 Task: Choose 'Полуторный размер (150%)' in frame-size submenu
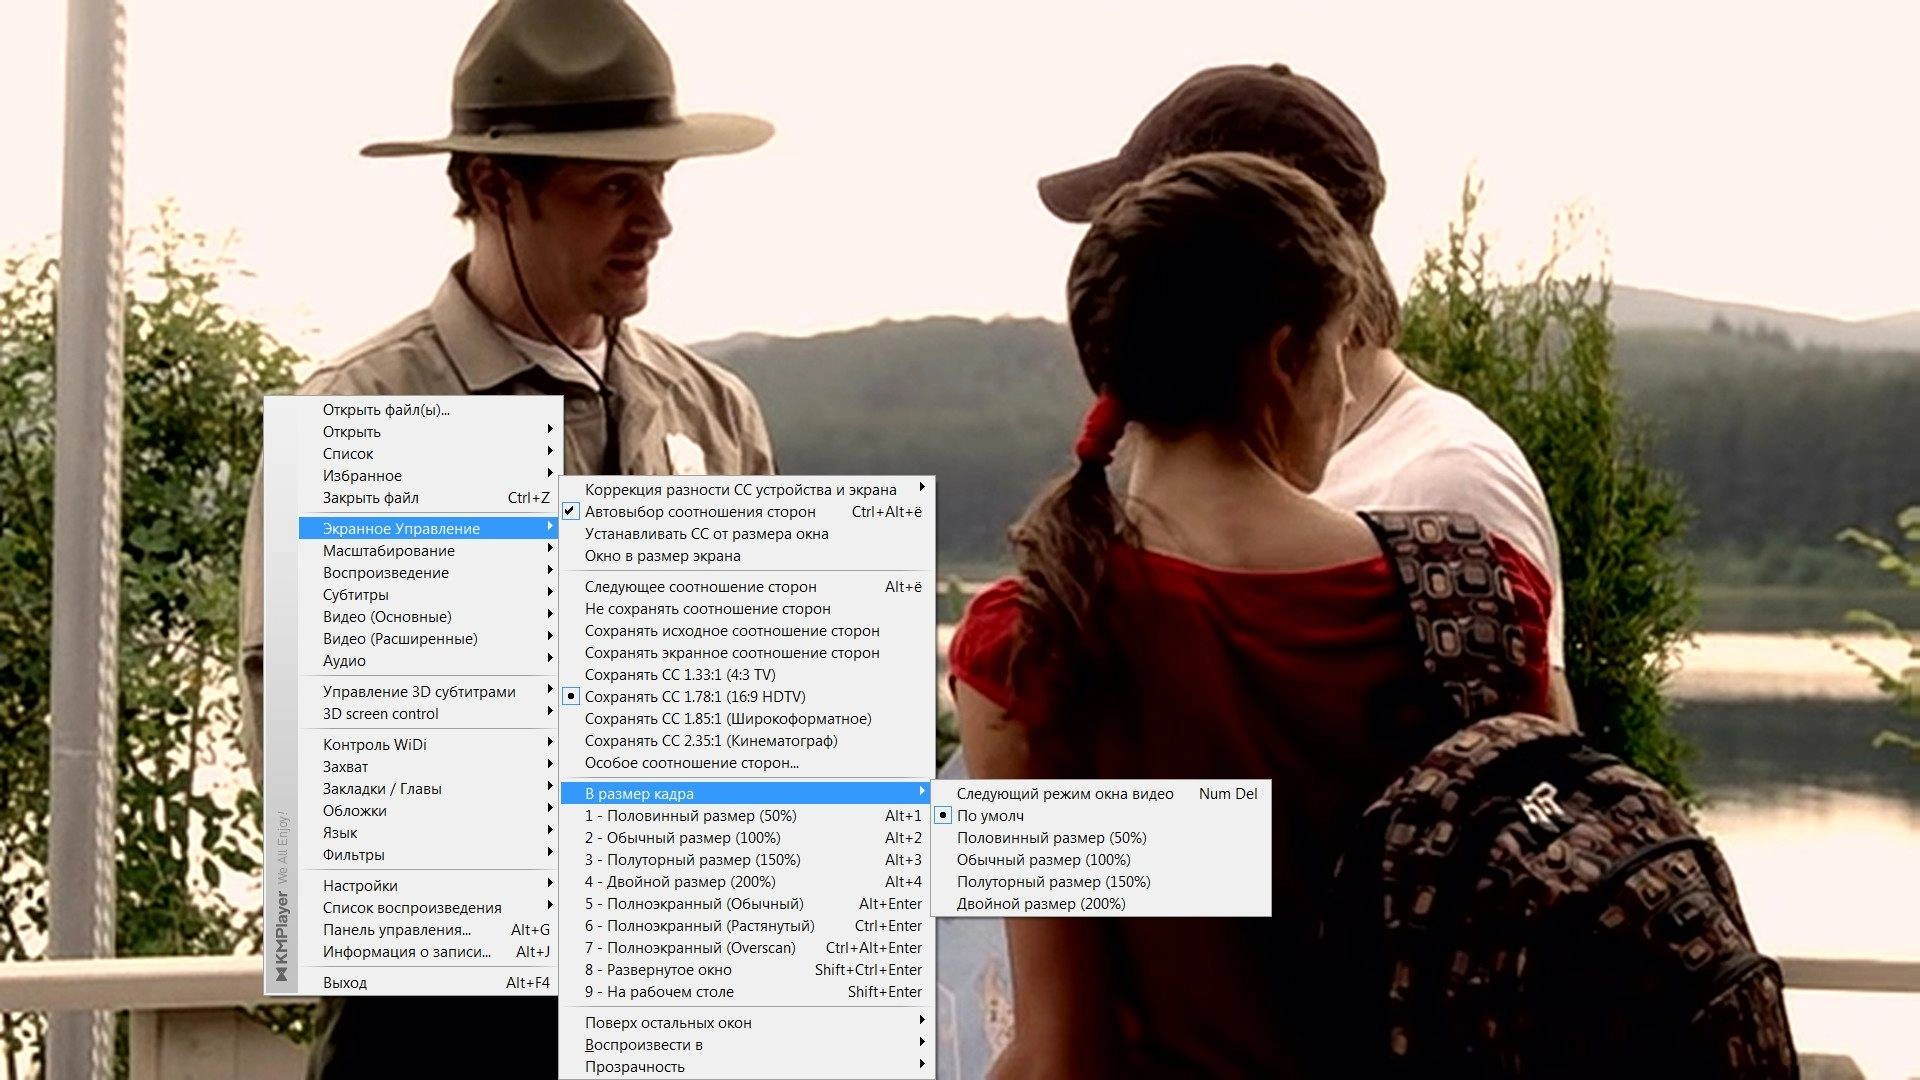[x=1101, y=881]
